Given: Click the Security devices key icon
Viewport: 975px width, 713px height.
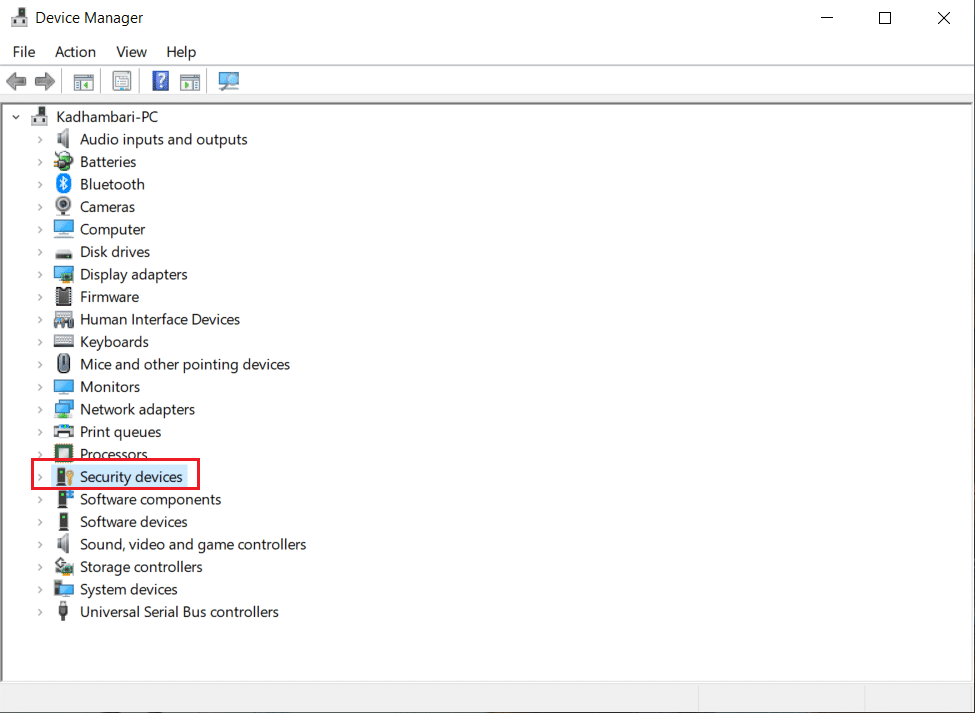Looking at the screenshot, I should coord(65,477).
